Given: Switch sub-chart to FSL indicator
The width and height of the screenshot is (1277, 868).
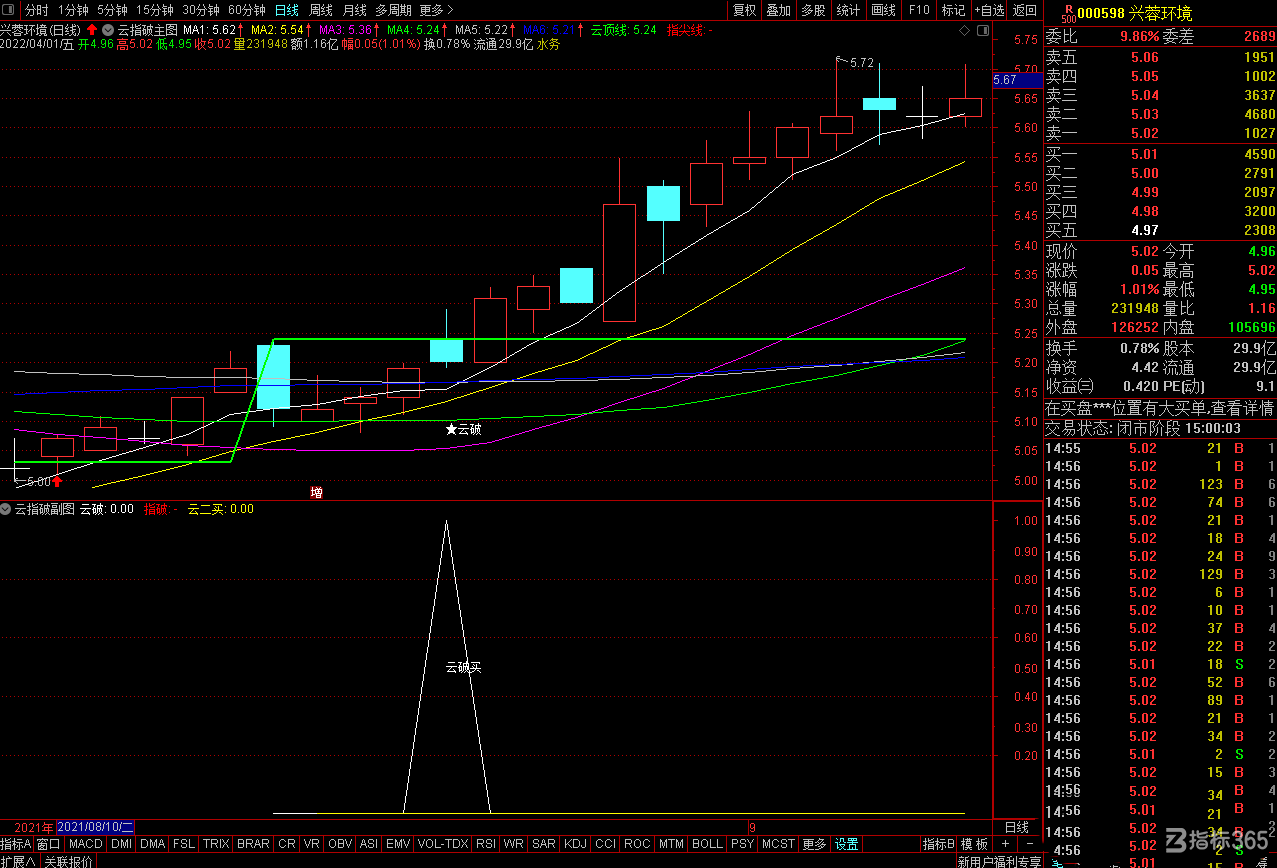Looking at the screenshot, I should pos(184,844).
